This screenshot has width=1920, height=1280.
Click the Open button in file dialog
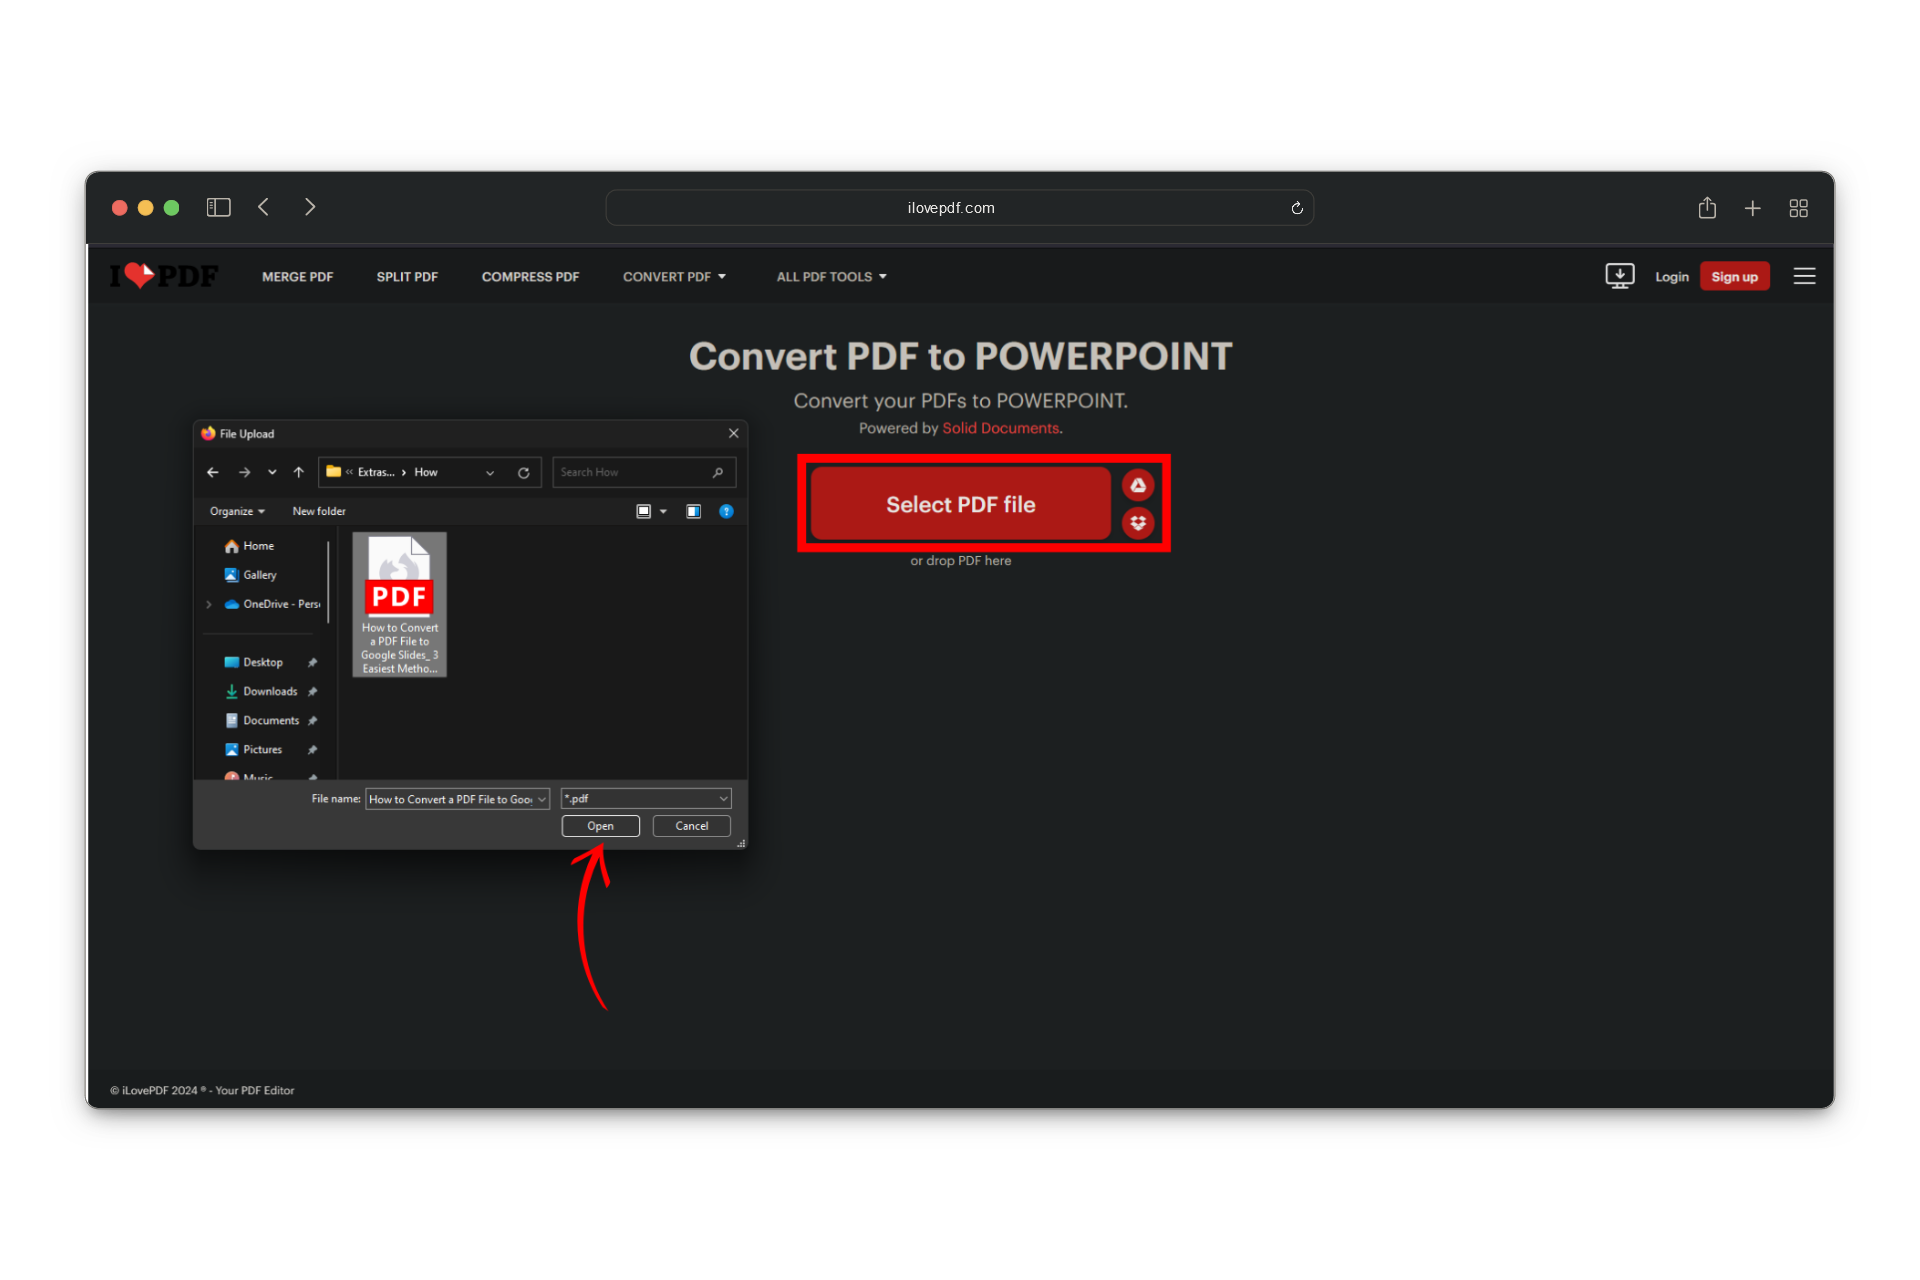(600, 826)
